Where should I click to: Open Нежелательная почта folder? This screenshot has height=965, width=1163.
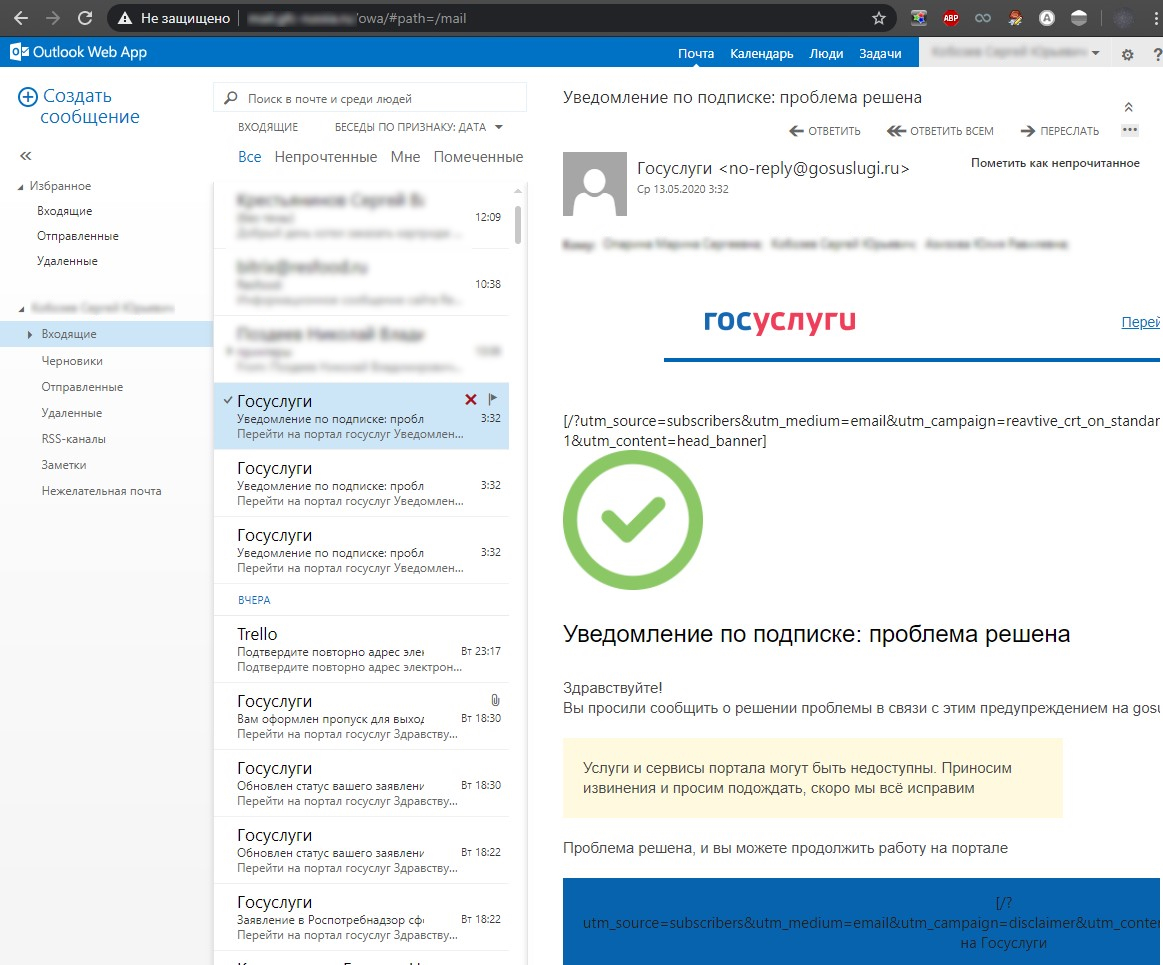[x=102, y=491]
